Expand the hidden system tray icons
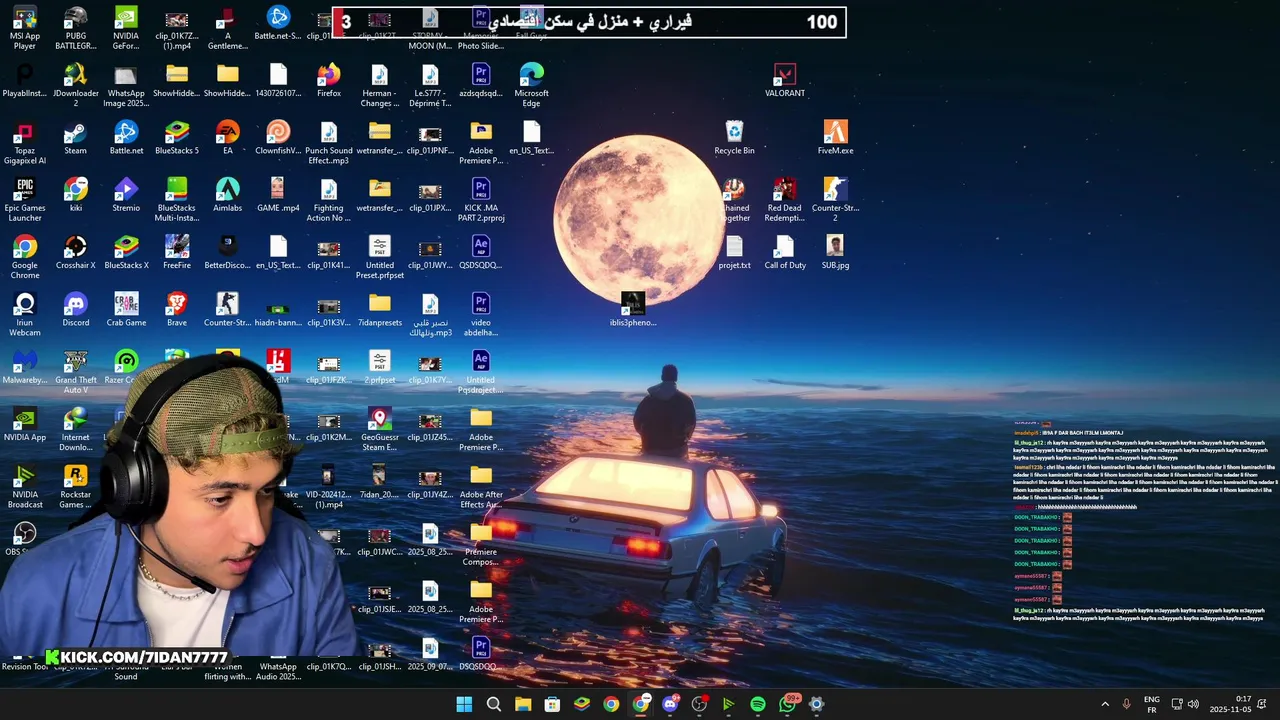This screenshot has height=720, width=1280. (x=1105, y=704)
